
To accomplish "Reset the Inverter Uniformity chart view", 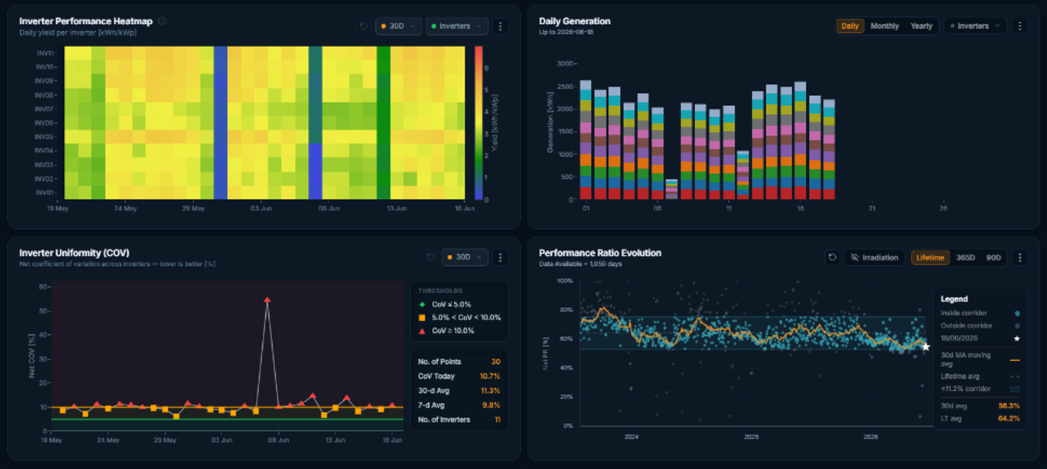I will [x=430, y=257].
